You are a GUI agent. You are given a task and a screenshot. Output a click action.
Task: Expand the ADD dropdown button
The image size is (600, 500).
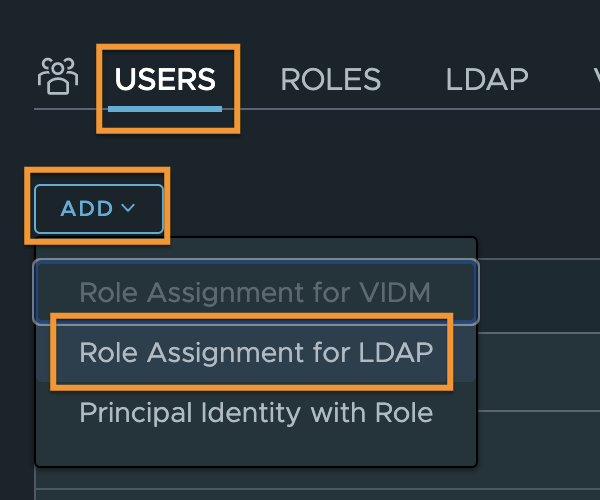coord(99,208)
